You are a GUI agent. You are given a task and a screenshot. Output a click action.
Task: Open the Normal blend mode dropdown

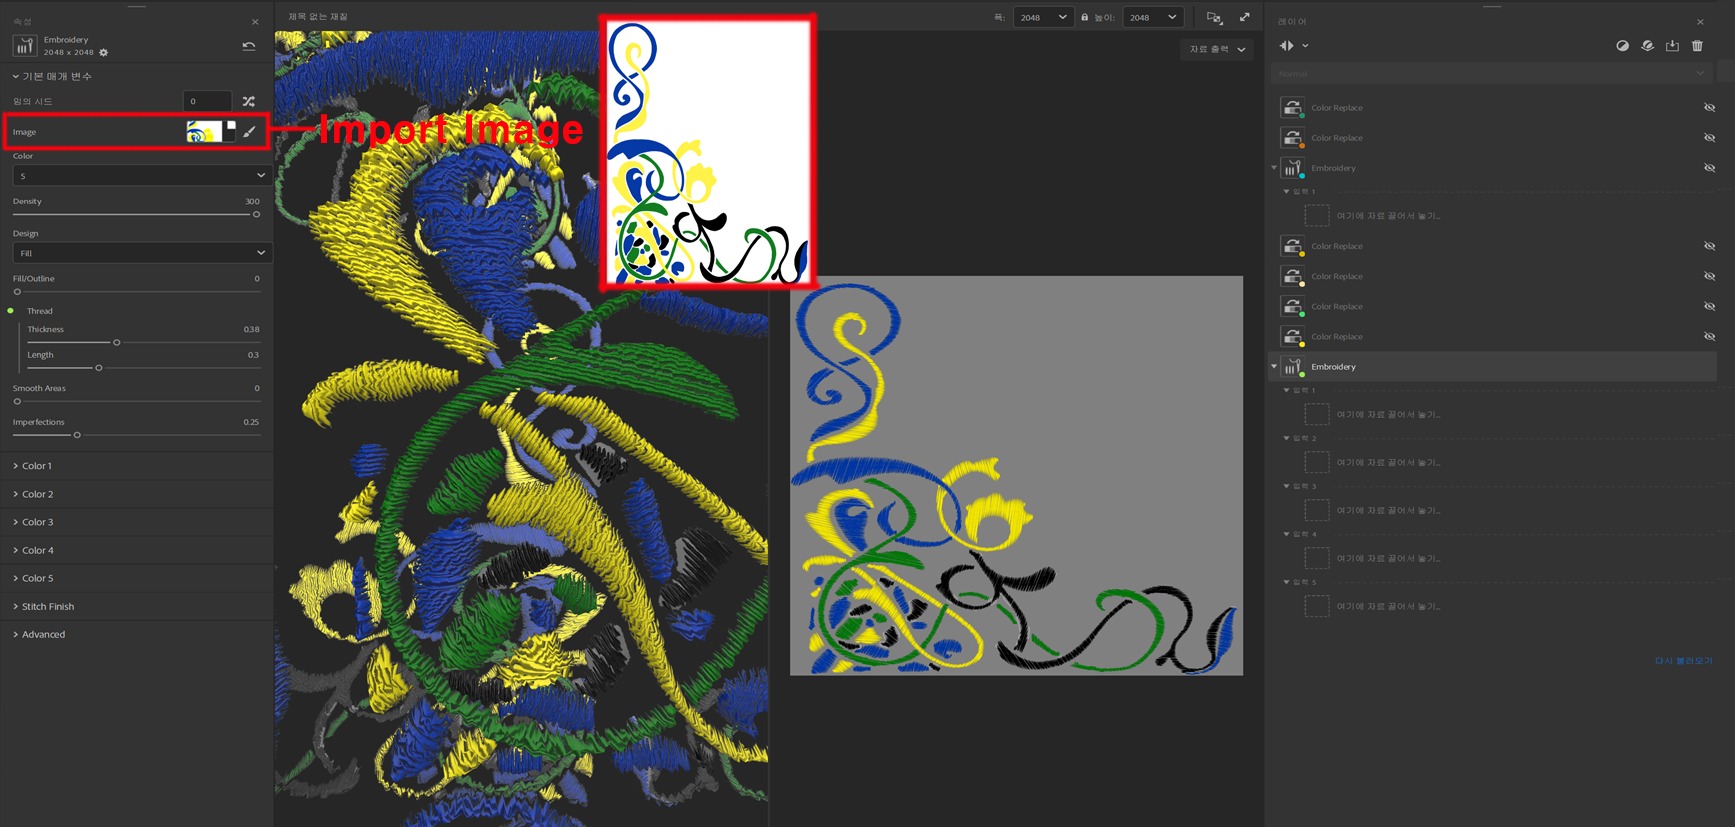pyautogui.click(x=1491, y=74)
